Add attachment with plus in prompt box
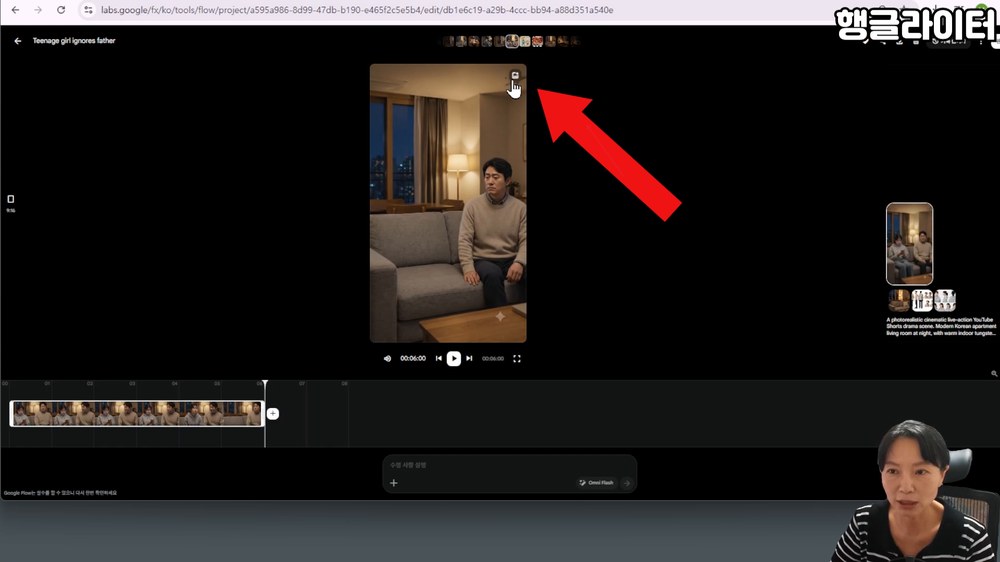Image resolution: width=1000 pixels, height=562 pixels. (x=393, y=483)
